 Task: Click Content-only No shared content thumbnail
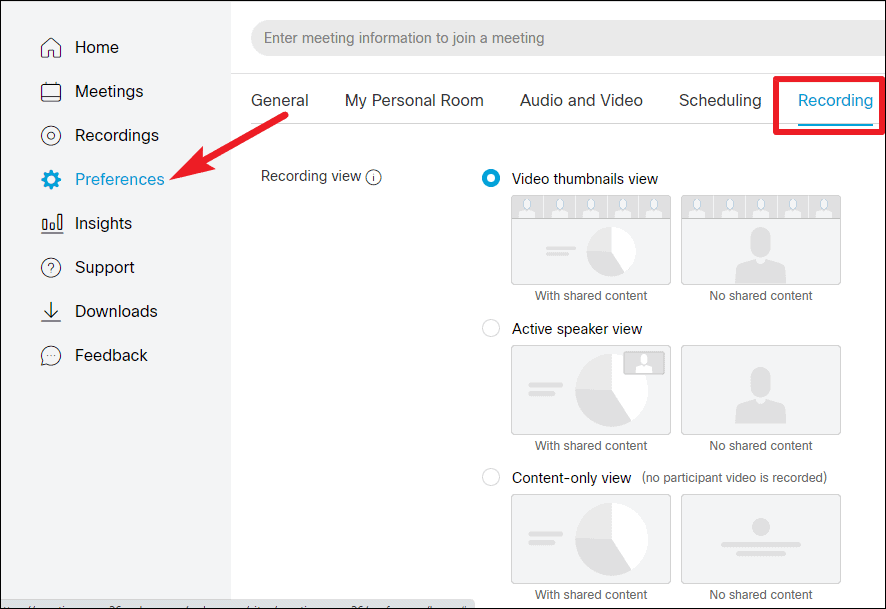point(761,539)
